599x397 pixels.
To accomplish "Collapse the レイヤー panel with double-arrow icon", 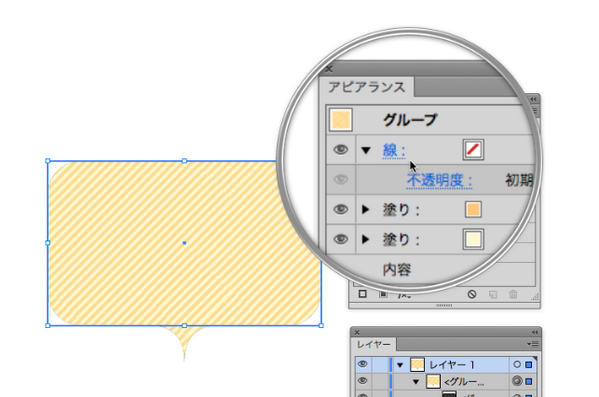I will pos(534,332).
